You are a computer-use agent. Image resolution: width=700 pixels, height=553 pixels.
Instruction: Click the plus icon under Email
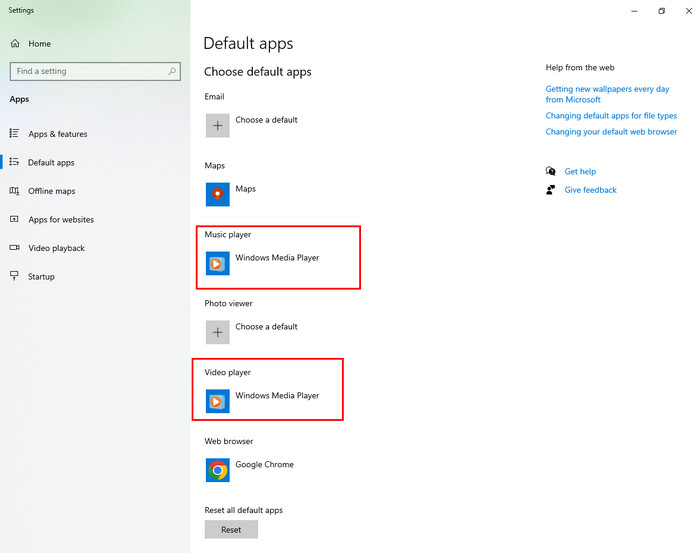pyautogui.click(x=217, y=125)
